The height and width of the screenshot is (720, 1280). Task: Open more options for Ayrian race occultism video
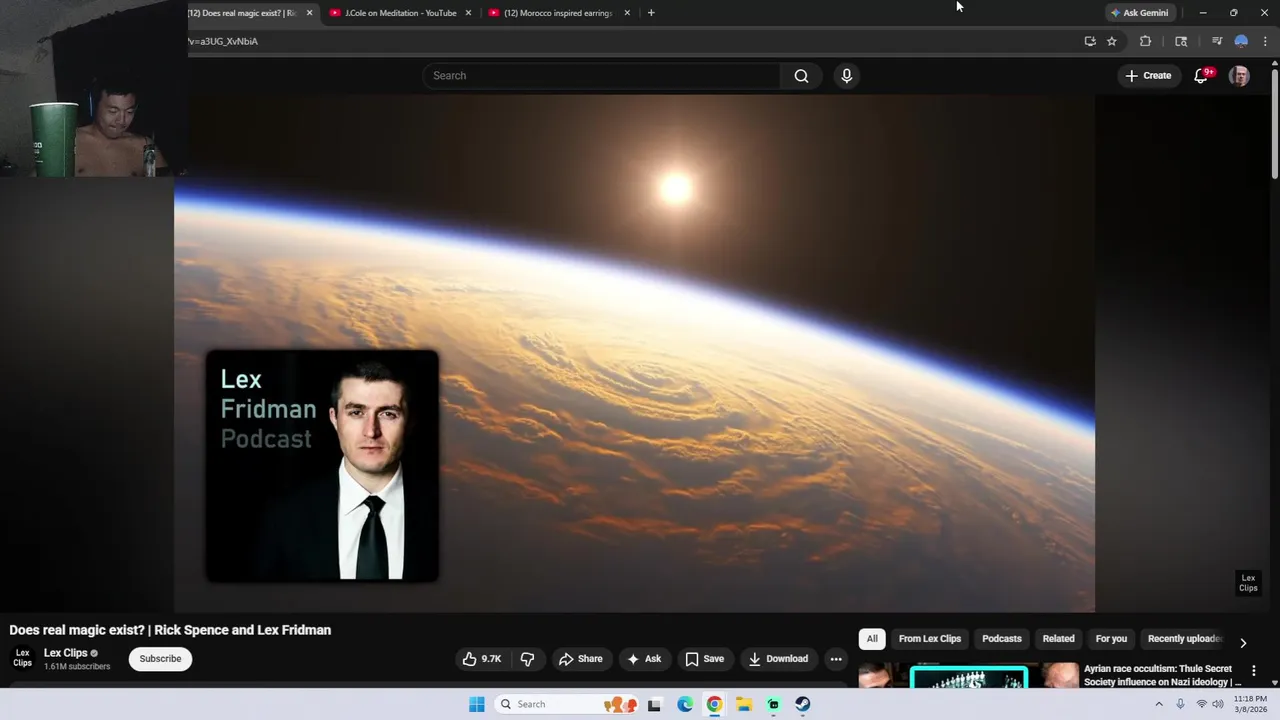[1253, 671]
